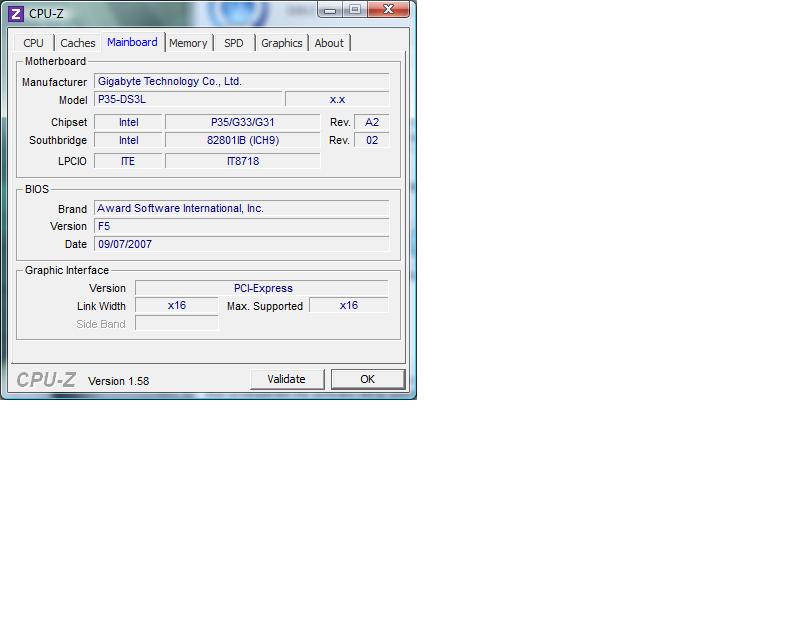Click the Graphic Interface Version PCI-Express field
The image size is (800, 635).
click(x=261, y=288)
